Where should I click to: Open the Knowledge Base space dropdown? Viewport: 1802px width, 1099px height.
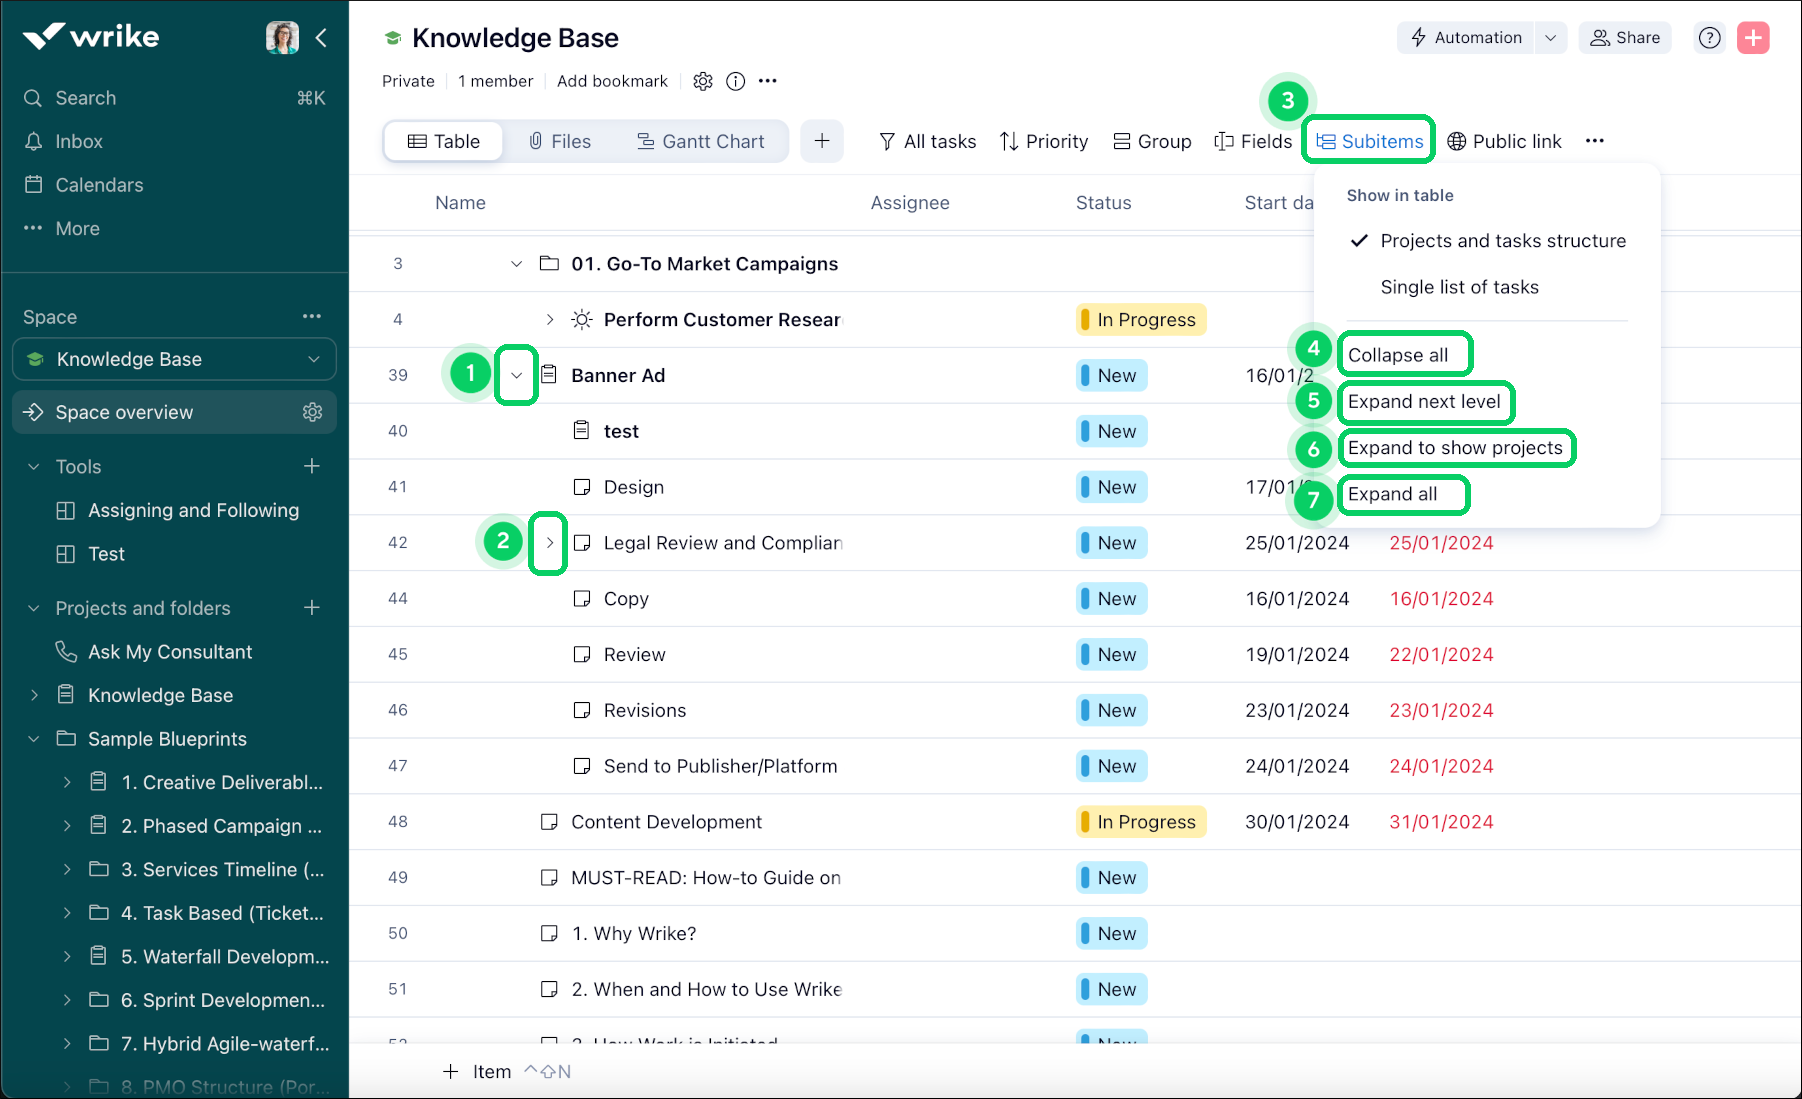click(315, 359)
